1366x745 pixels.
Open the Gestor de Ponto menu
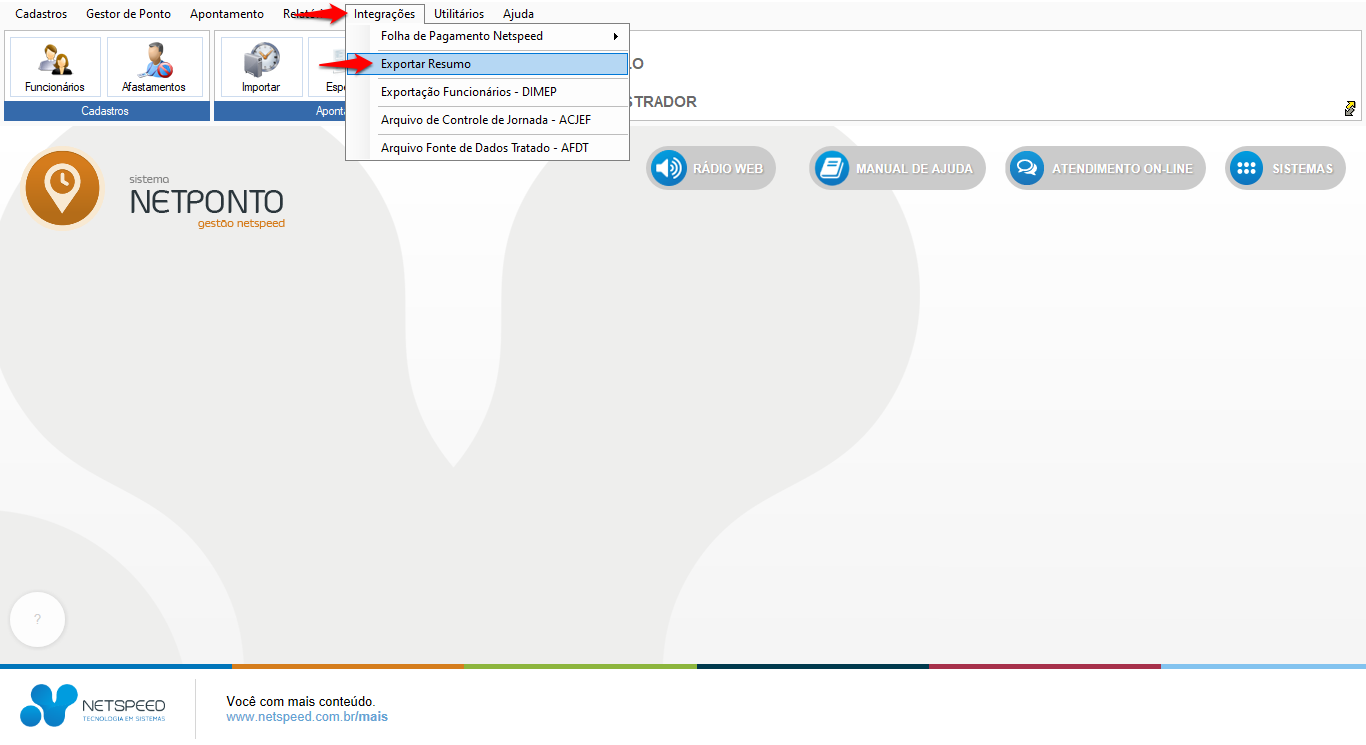coord(128,14)
